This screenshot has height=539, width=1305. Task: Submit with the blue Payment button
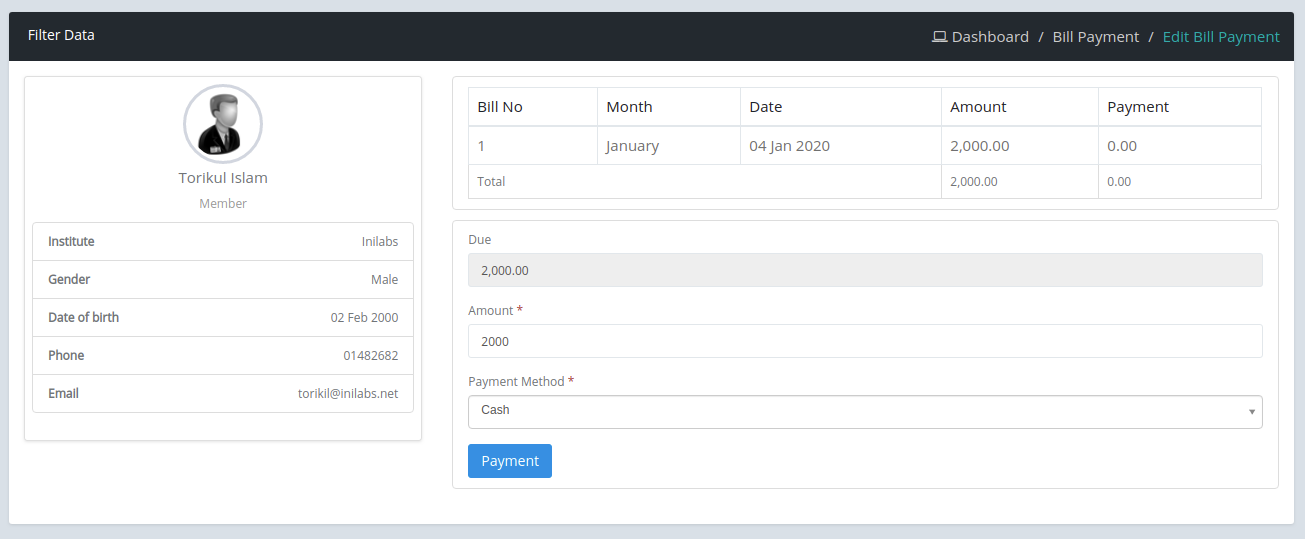(x=510, y=461)
